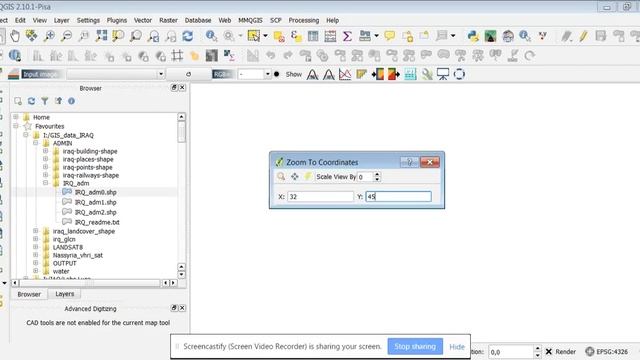Open the SCP menu
The height and width of the screenshot is (360, 640).
(x=276, y=20)
